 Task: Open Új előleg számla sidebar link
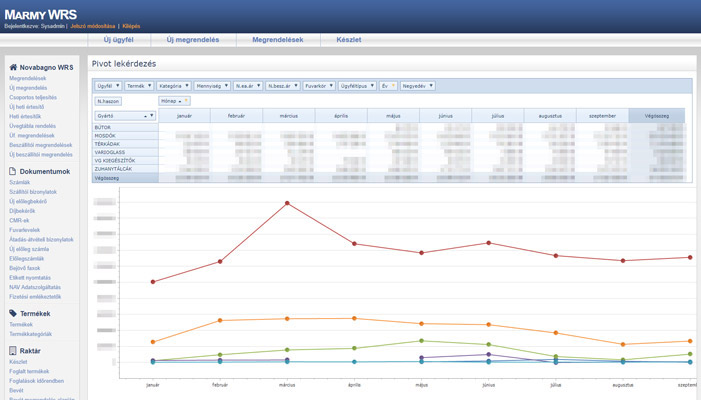pos(29,249)
